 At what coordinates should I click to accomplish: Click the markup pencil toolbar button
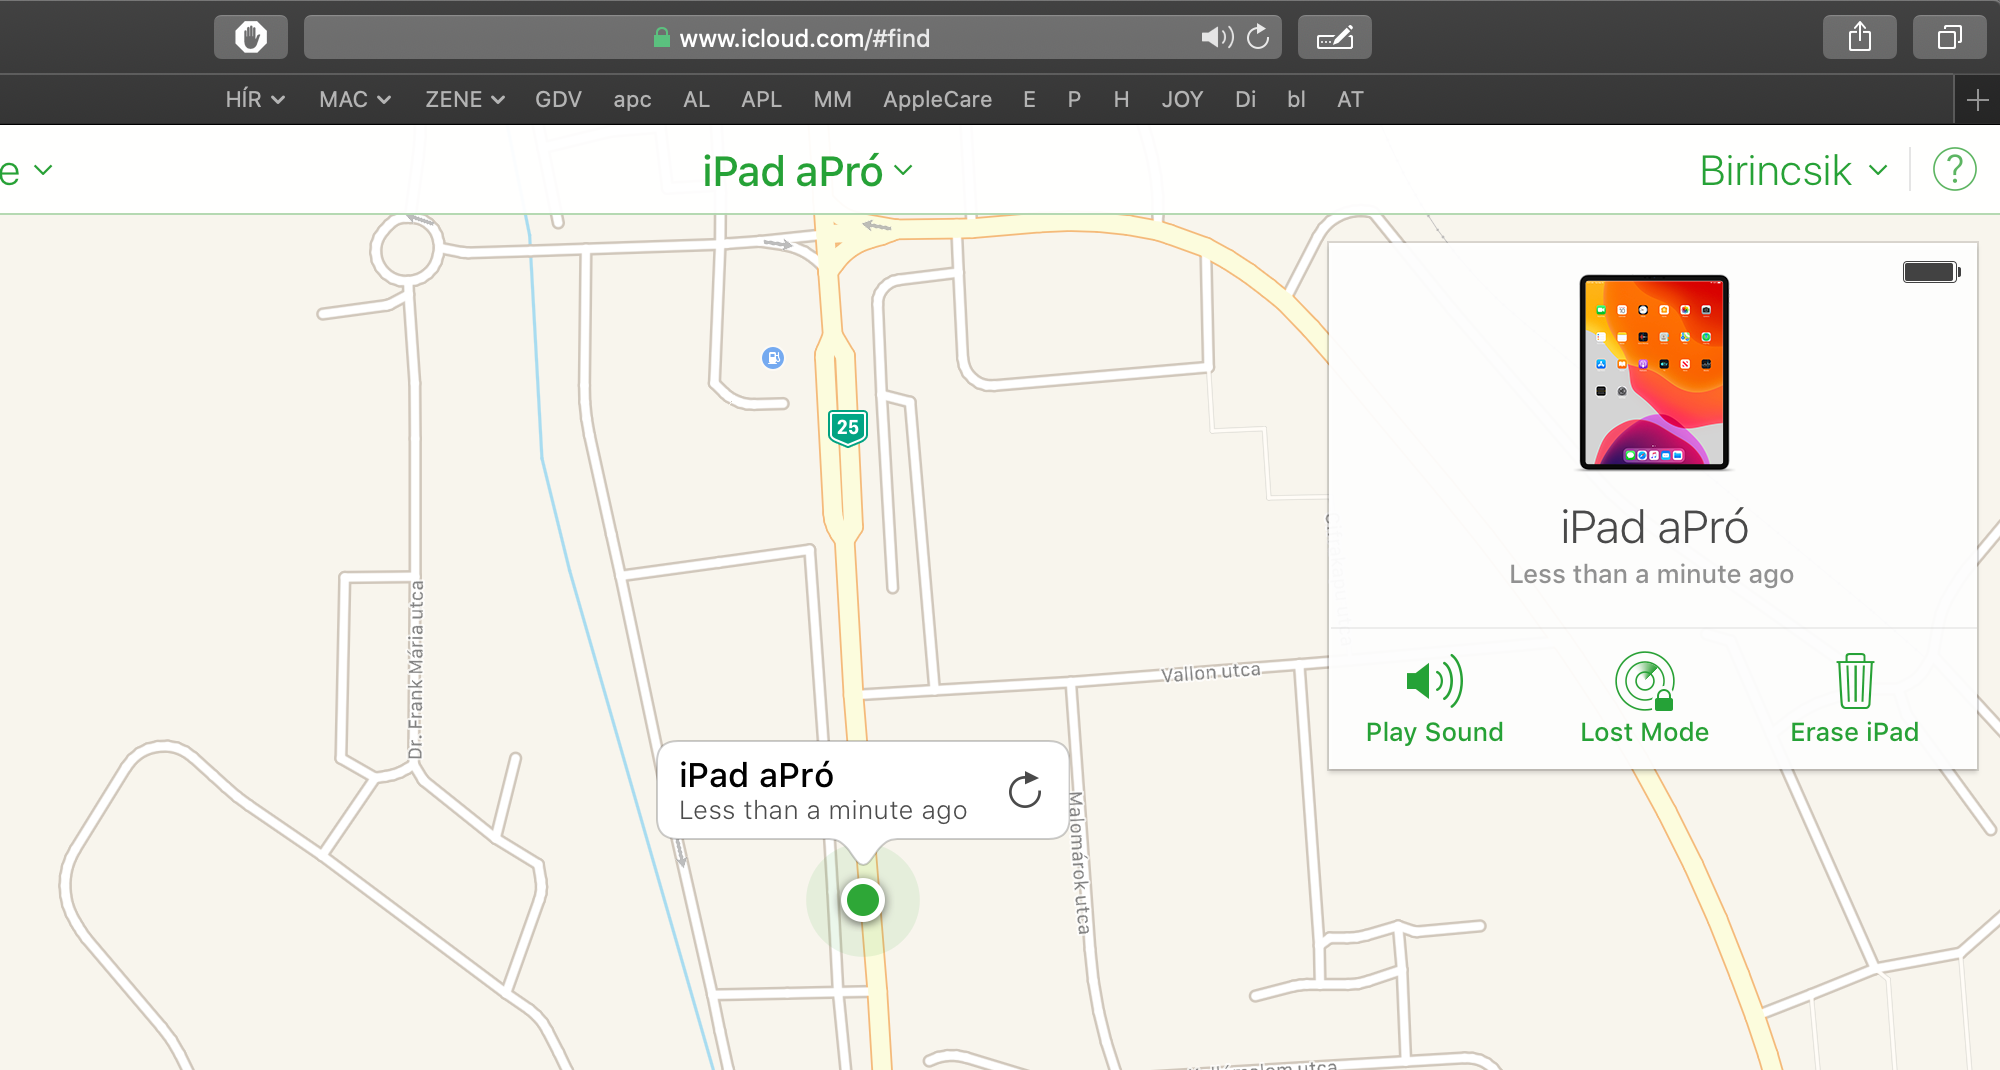coord(1334,38)
